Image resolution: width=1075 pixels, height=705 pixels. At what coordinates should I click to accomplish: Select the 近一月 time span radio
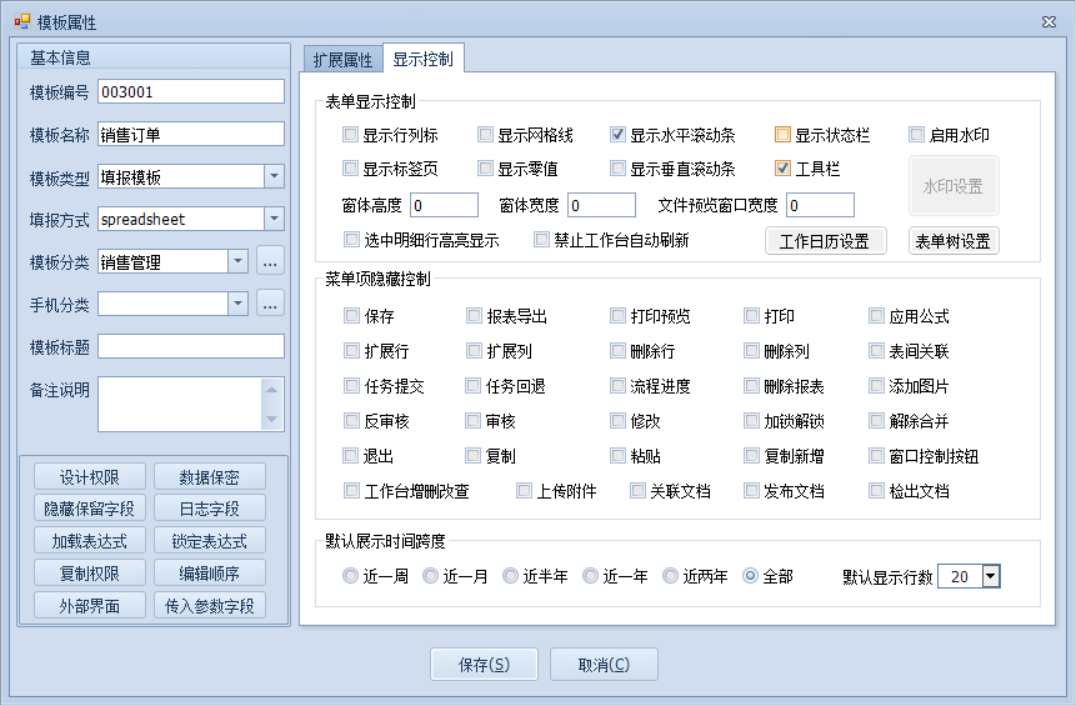point(430,576)
